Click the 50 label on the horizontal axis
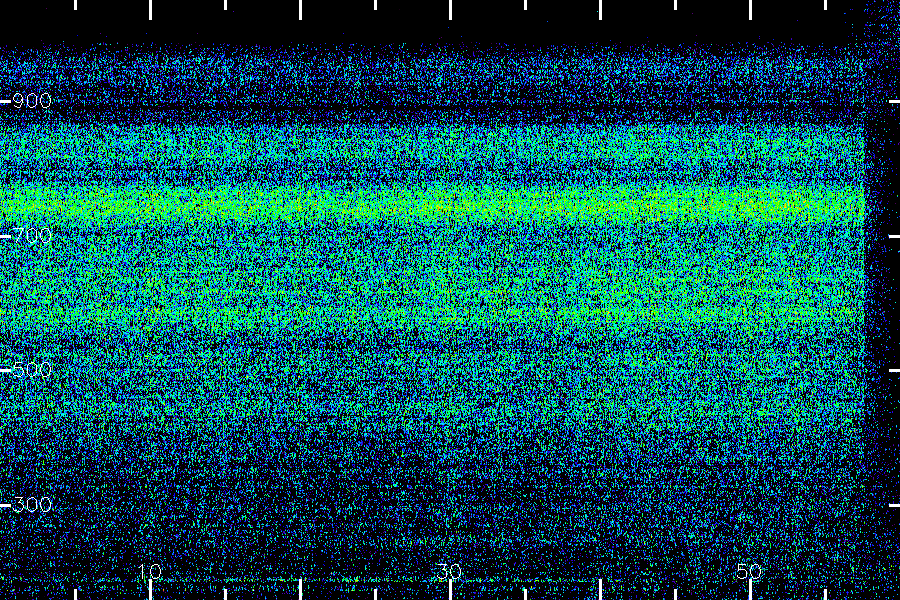This screenshot has height=600, width=900. pos(749,571)
